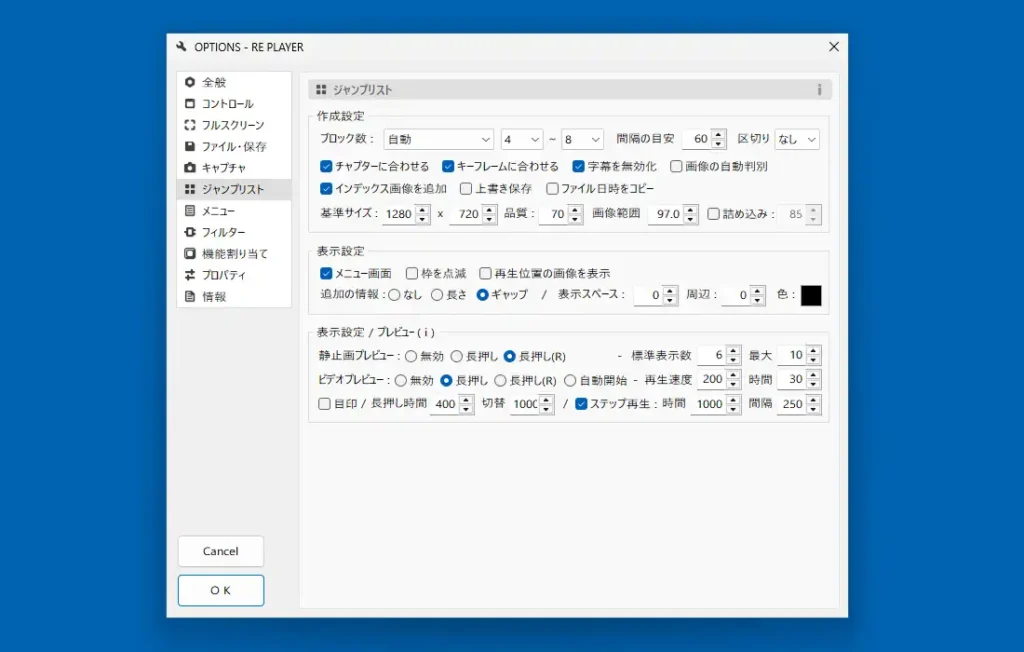Image resolution: width=1024 pixels, height=652 pixels.
Task: Open キャプチャ settings via the camera icon
Action: [189, 167]
